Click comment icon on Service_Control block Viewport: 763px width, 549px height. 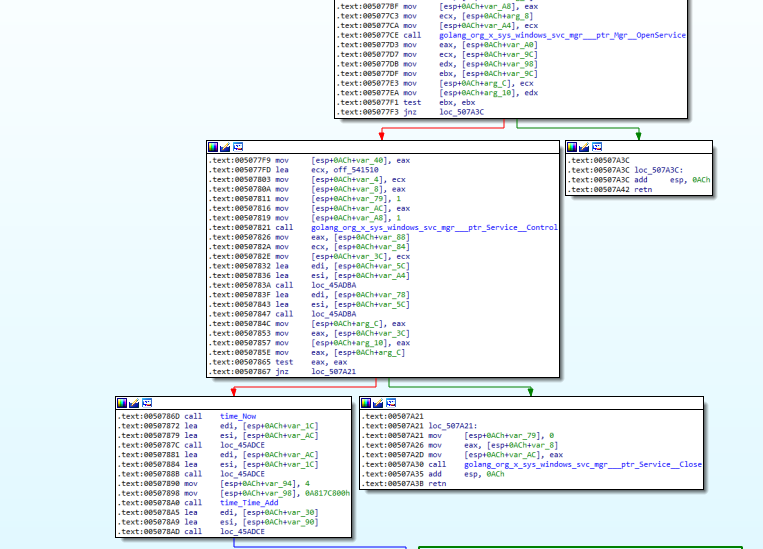pyautogui.click(x=239, y=147)
